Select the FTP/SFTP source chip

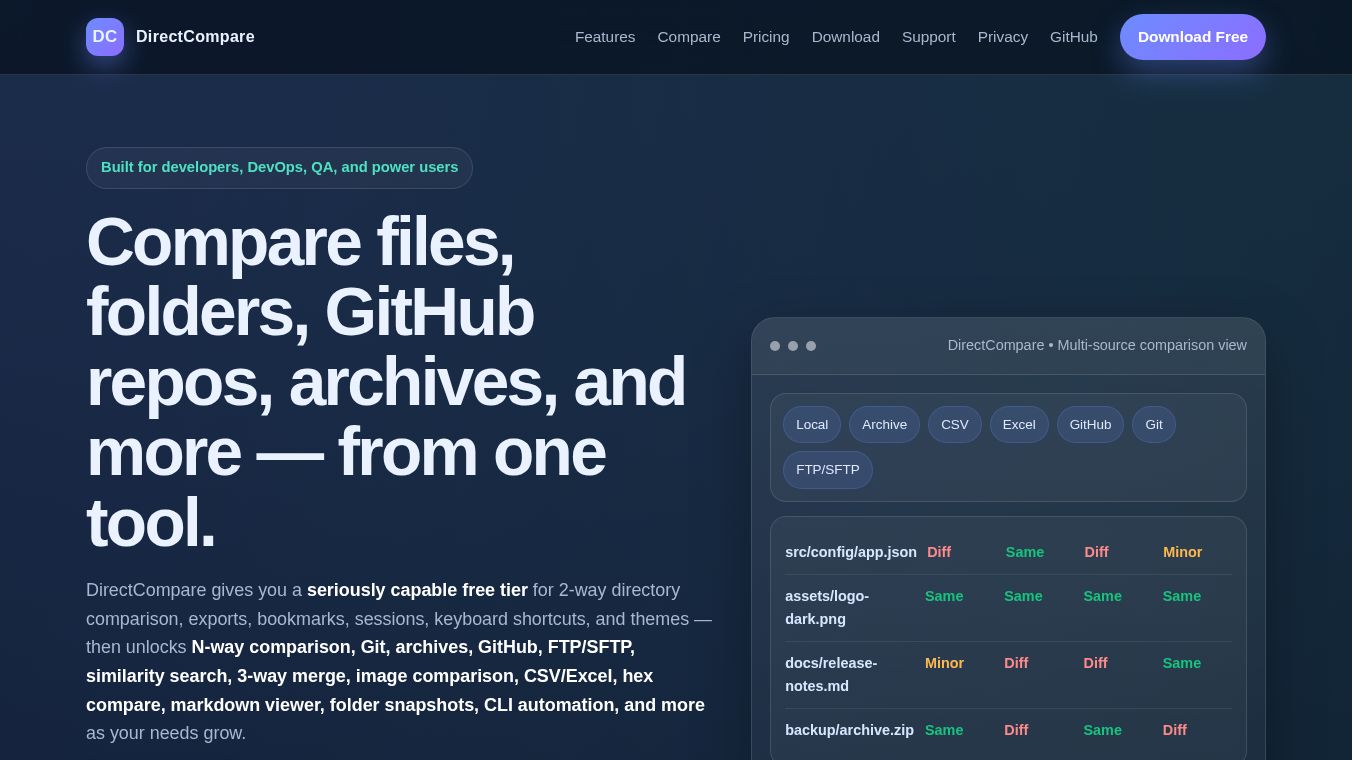pyautogui.click(x=828, y=470)
